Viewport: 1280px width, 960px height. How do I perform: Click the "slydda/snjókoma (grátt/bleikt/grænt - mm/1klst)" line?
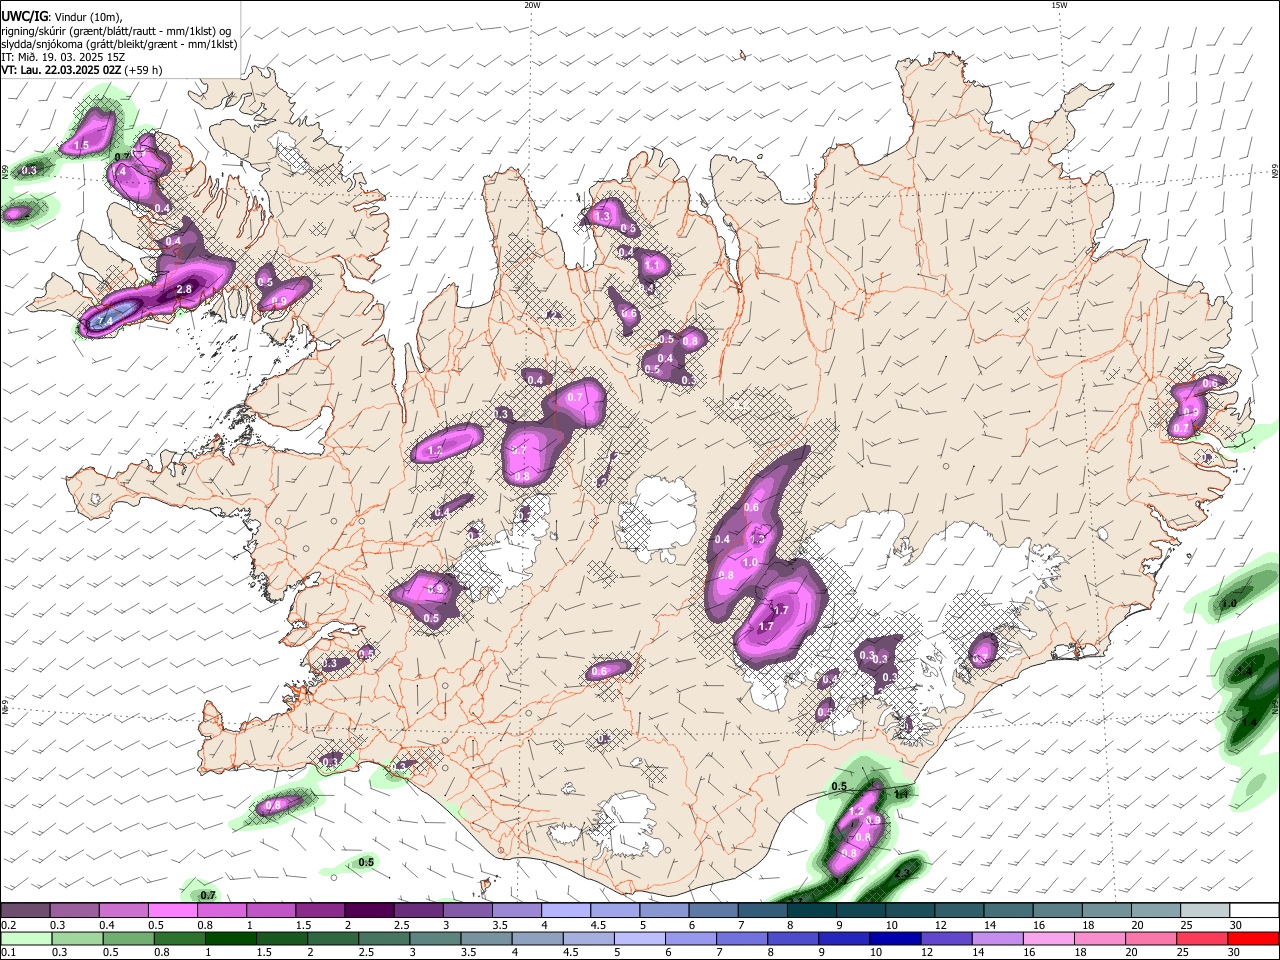(119, 44)
